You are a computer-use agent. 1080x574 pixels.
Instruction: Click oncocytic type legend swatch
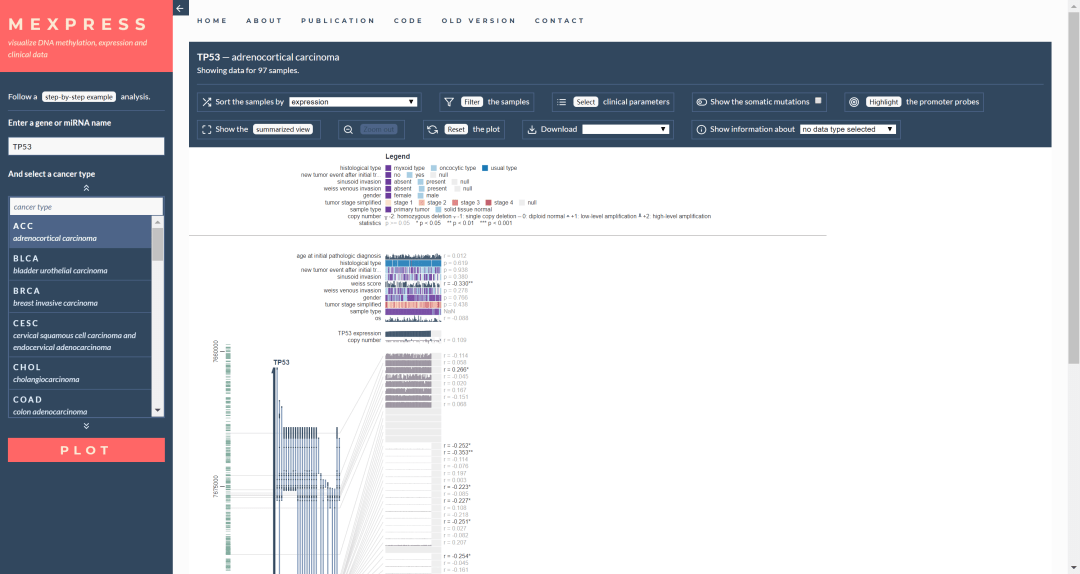point(434,168)
